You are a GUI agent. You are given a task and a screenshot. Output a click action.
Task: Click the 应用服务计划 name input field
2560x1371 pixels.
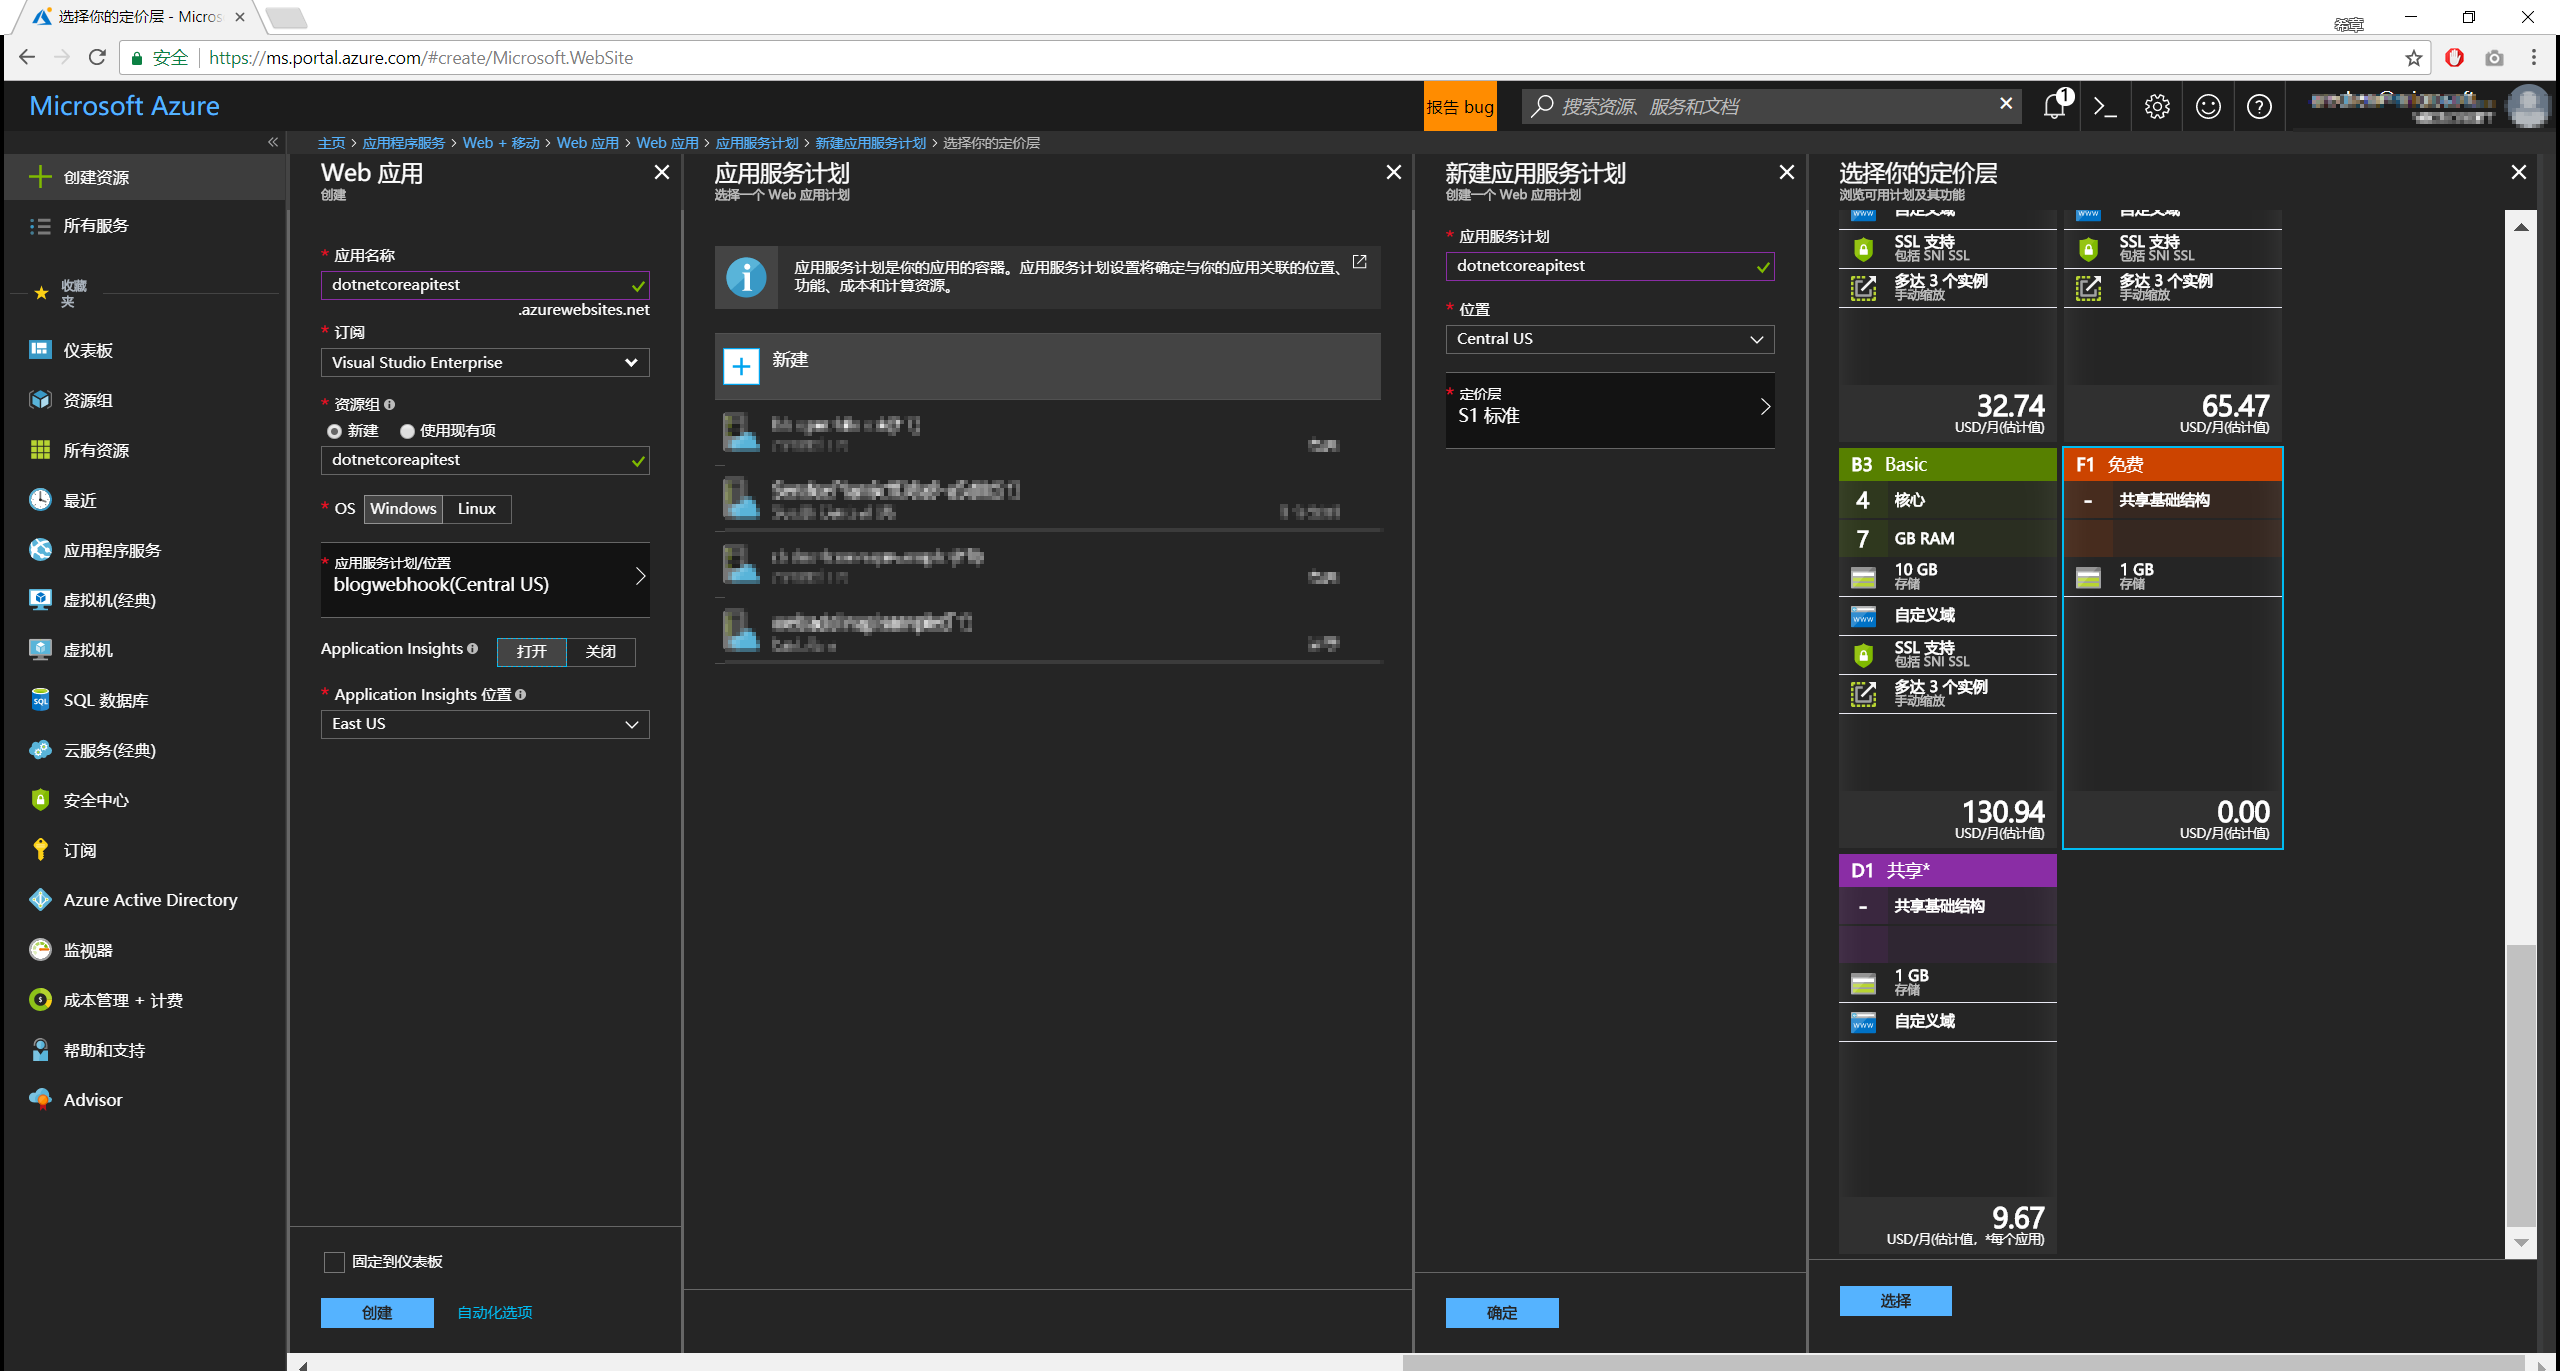[x=1610, y=266]
